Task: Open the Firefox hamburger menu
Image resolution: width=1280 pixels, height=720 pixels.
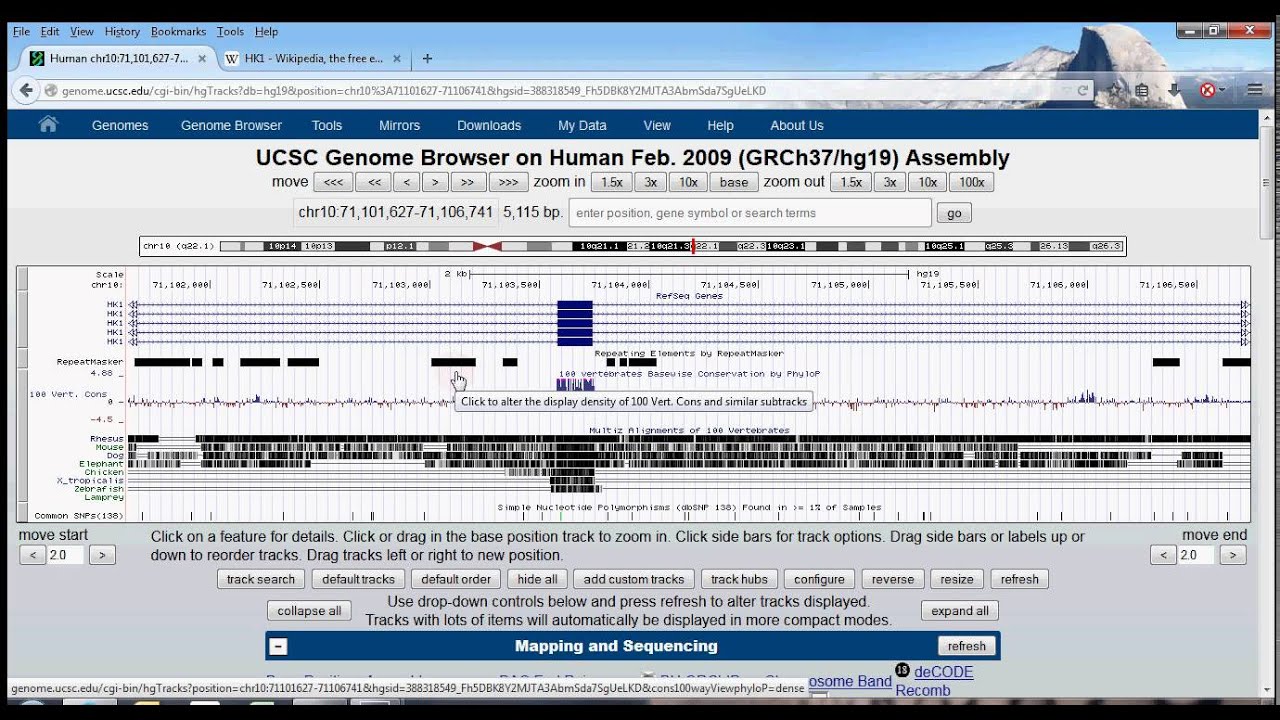Action: click(x=1255, y=90)
